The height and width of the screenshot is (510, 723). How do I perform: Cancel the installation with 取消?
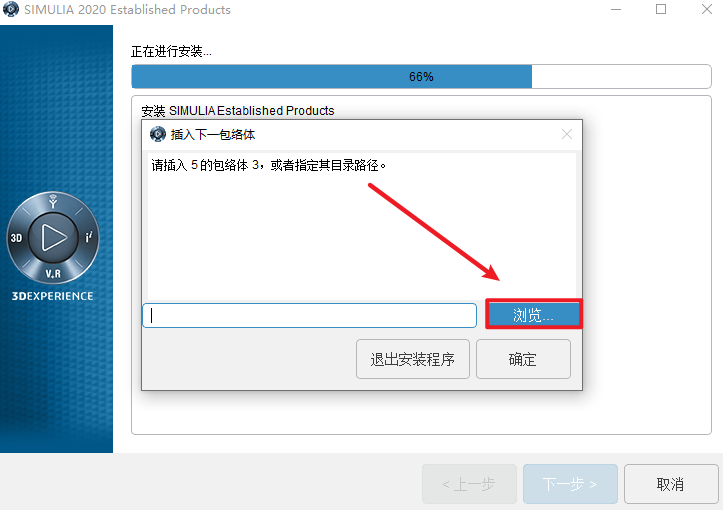pyautogui.click(x=671, y=484)
